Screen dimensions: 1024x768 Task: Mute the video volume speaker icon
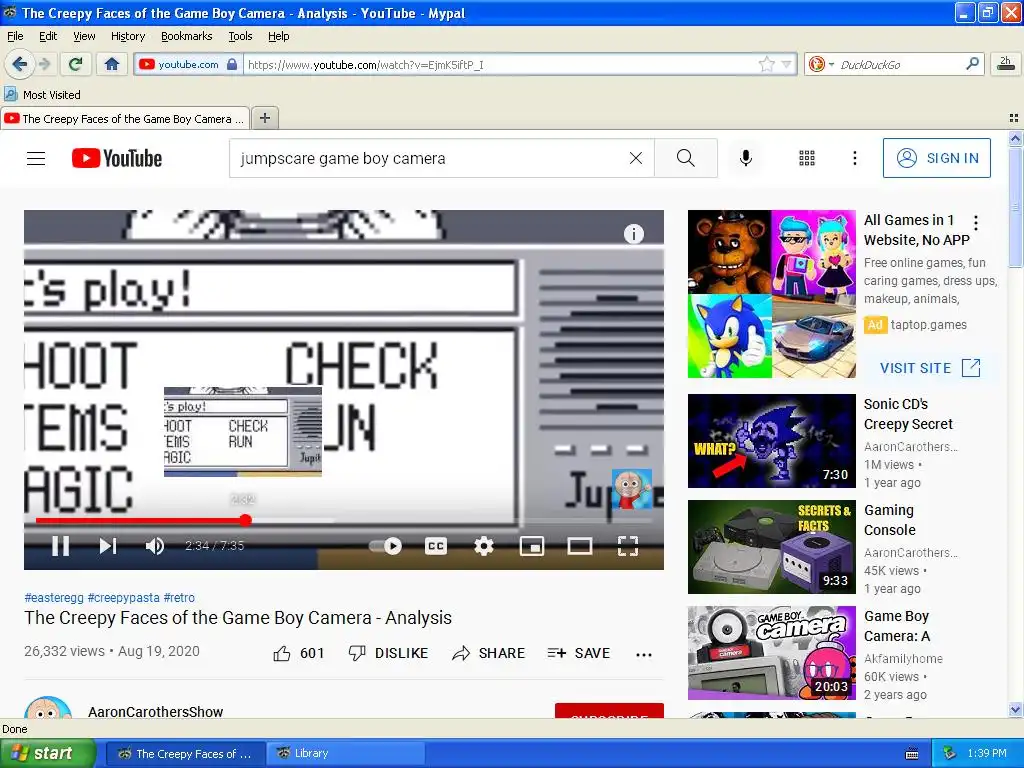[x=155, y=545]
